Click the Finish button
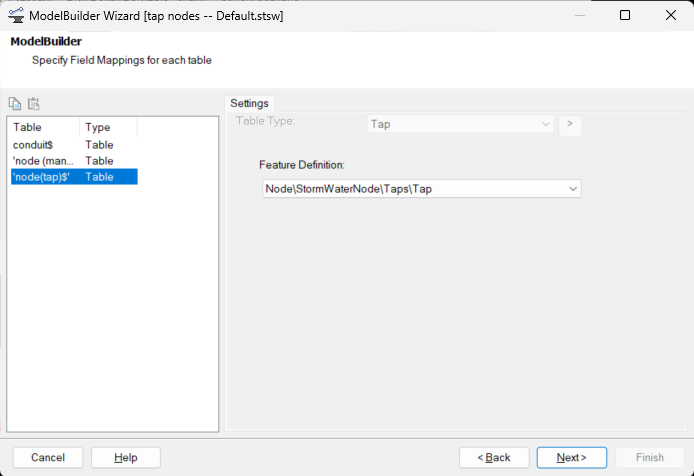The height and width of the screenshot is (476, 694). (x=649, y=457)
